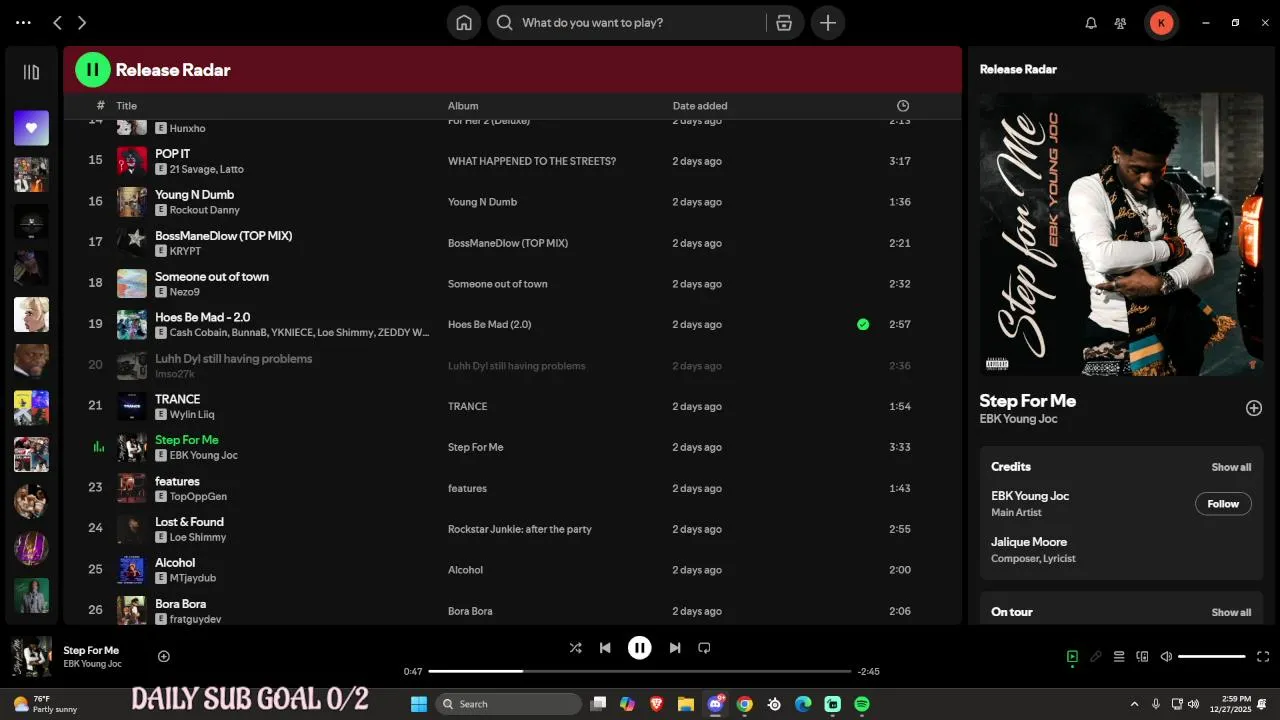Open album 'WHAT HAPPENED TO THE STREETS?'
The width and height of the screenshot is (1280, 720).
click(x=532, y=161)
